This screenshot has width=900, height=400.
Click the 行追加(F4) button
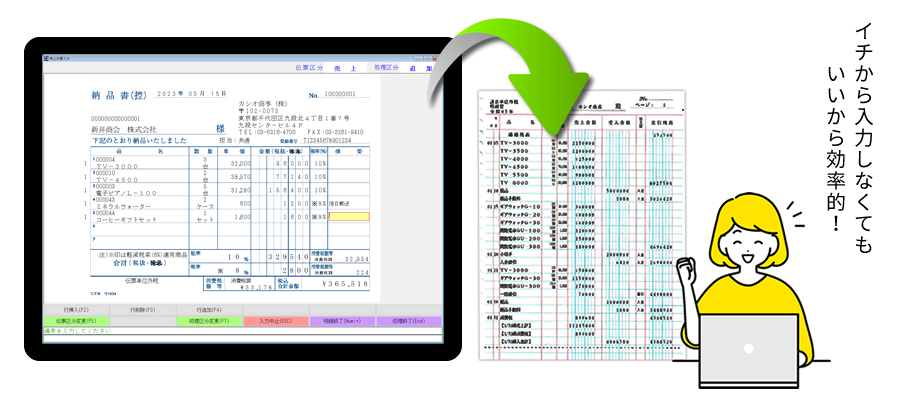coord(210,310)
